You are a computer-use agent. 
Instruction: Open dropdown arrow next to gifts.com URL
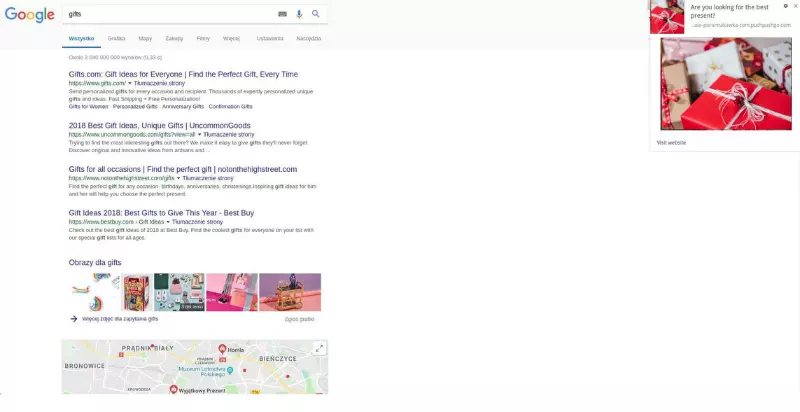click(x=130, y=83)
